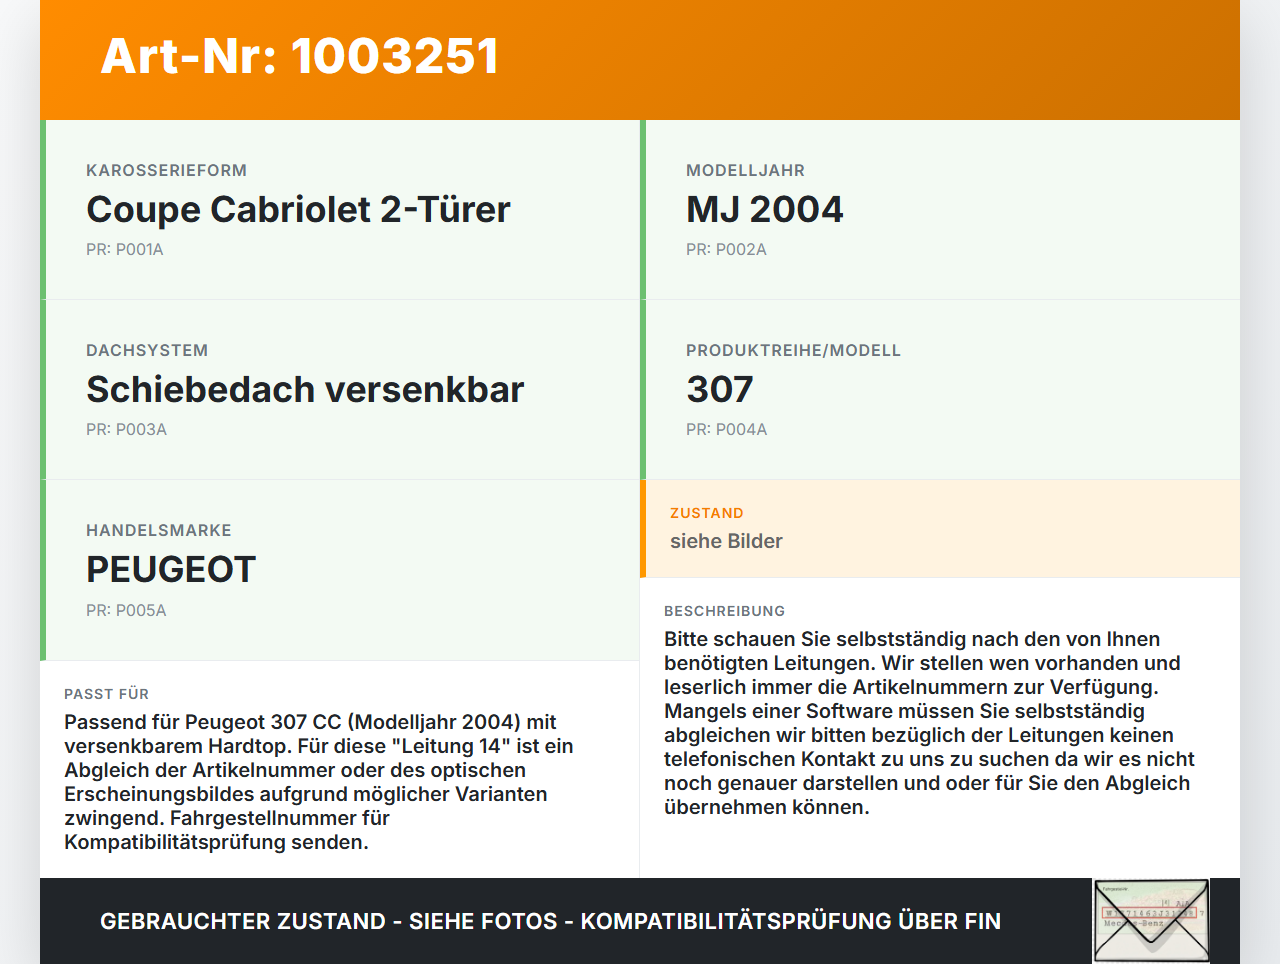Open the Produktreihe/Modell card labeled 307
The image size is (1280, 964).
940,389
